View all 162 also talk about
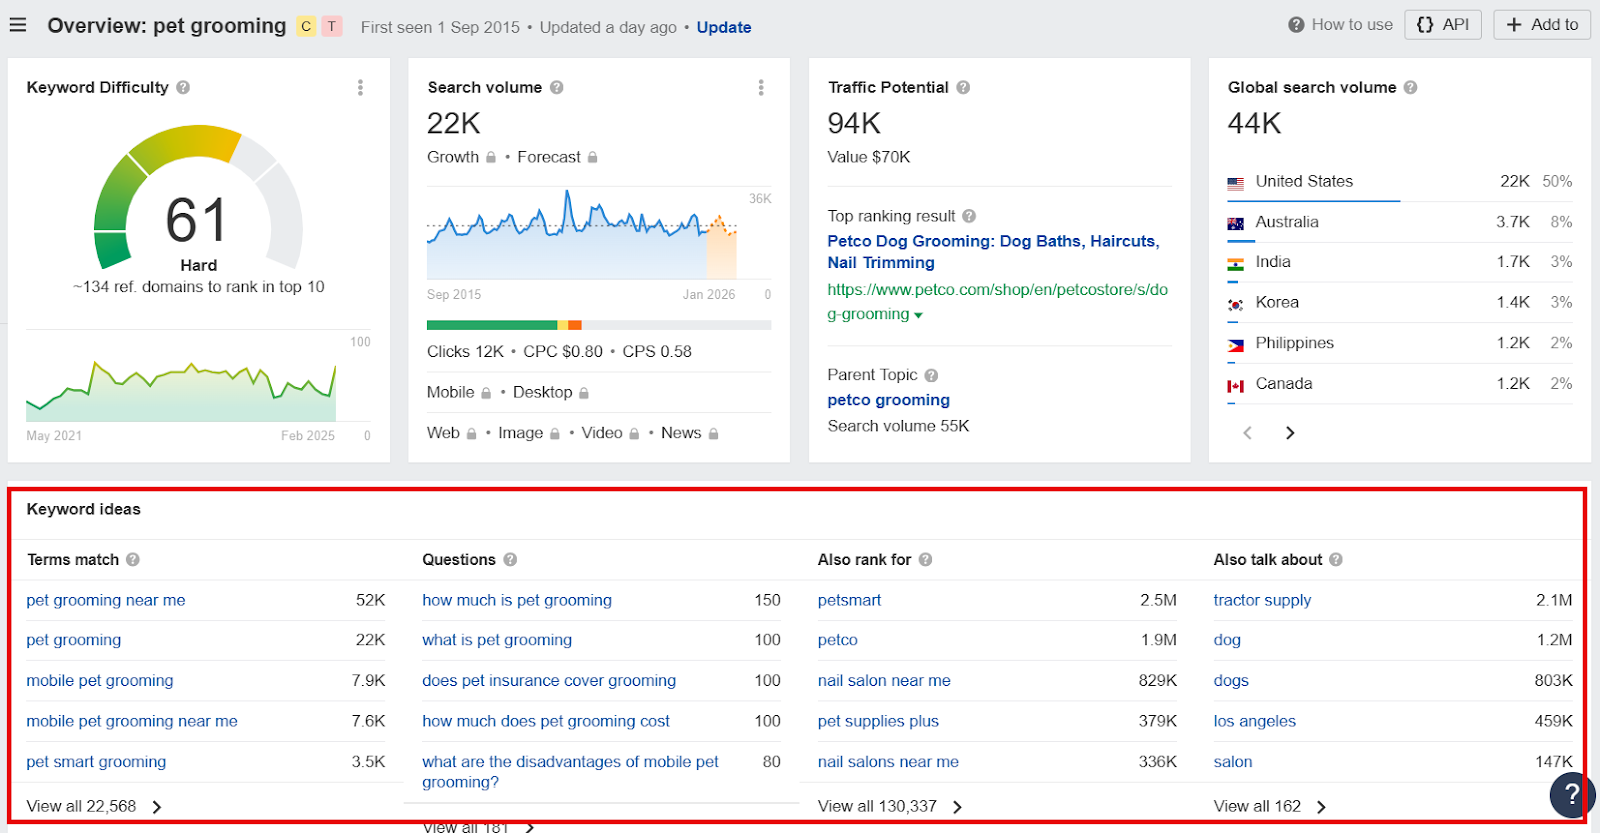This screenshot has height=833, width=1600. point(1270,806)
